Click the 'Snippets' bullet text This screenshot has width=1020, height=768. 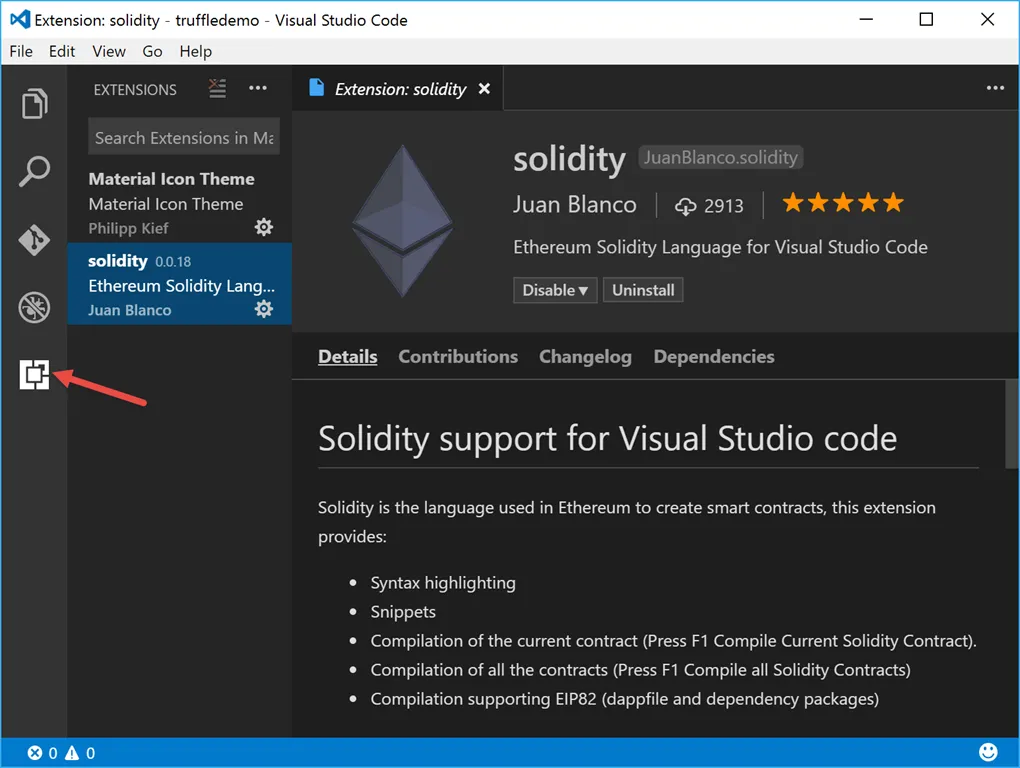point(403,612)
